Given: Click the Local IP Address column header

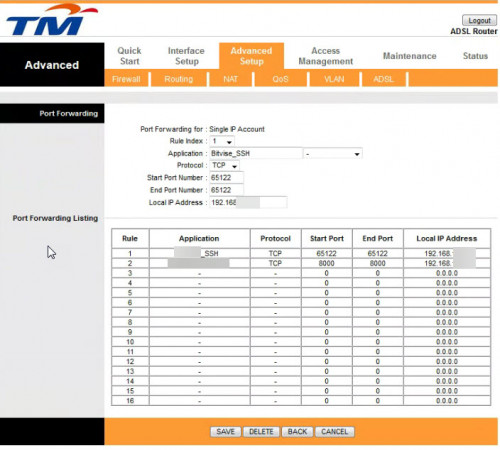Looking at the screenshot, I should point(447,238).
